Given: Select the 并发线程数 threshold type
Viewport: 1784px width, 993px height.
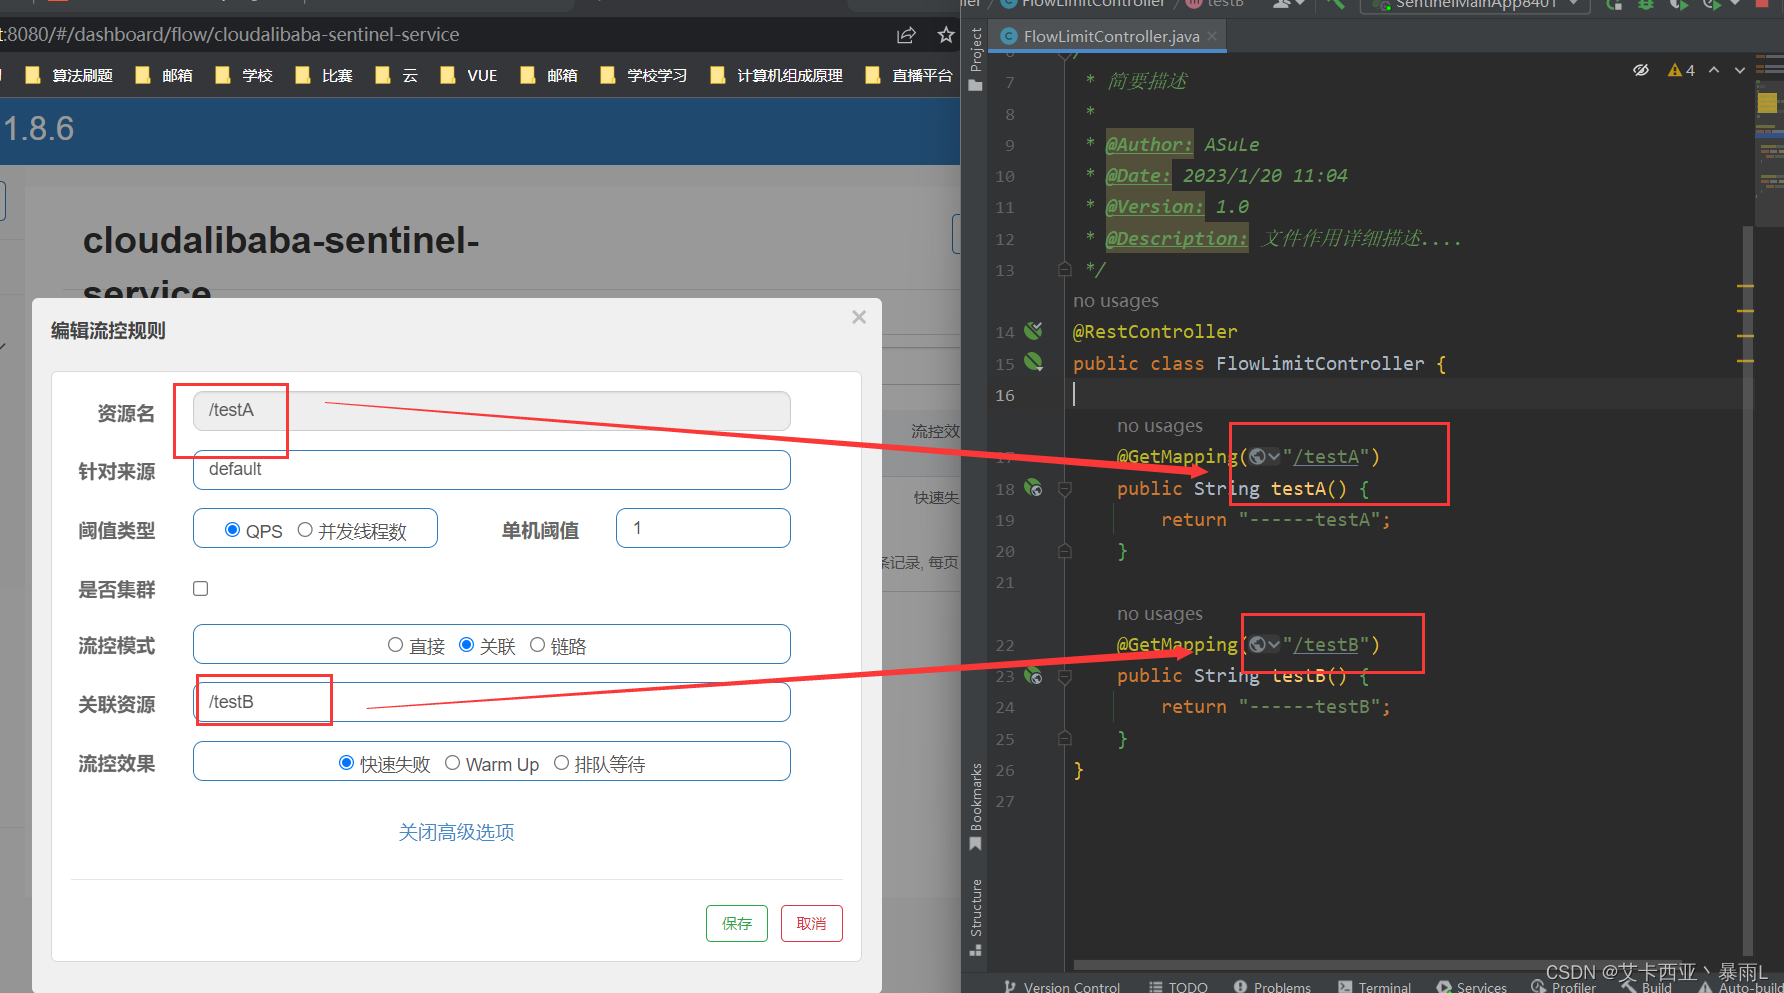Looking at the screenshot, I should [x=305, y=530].
